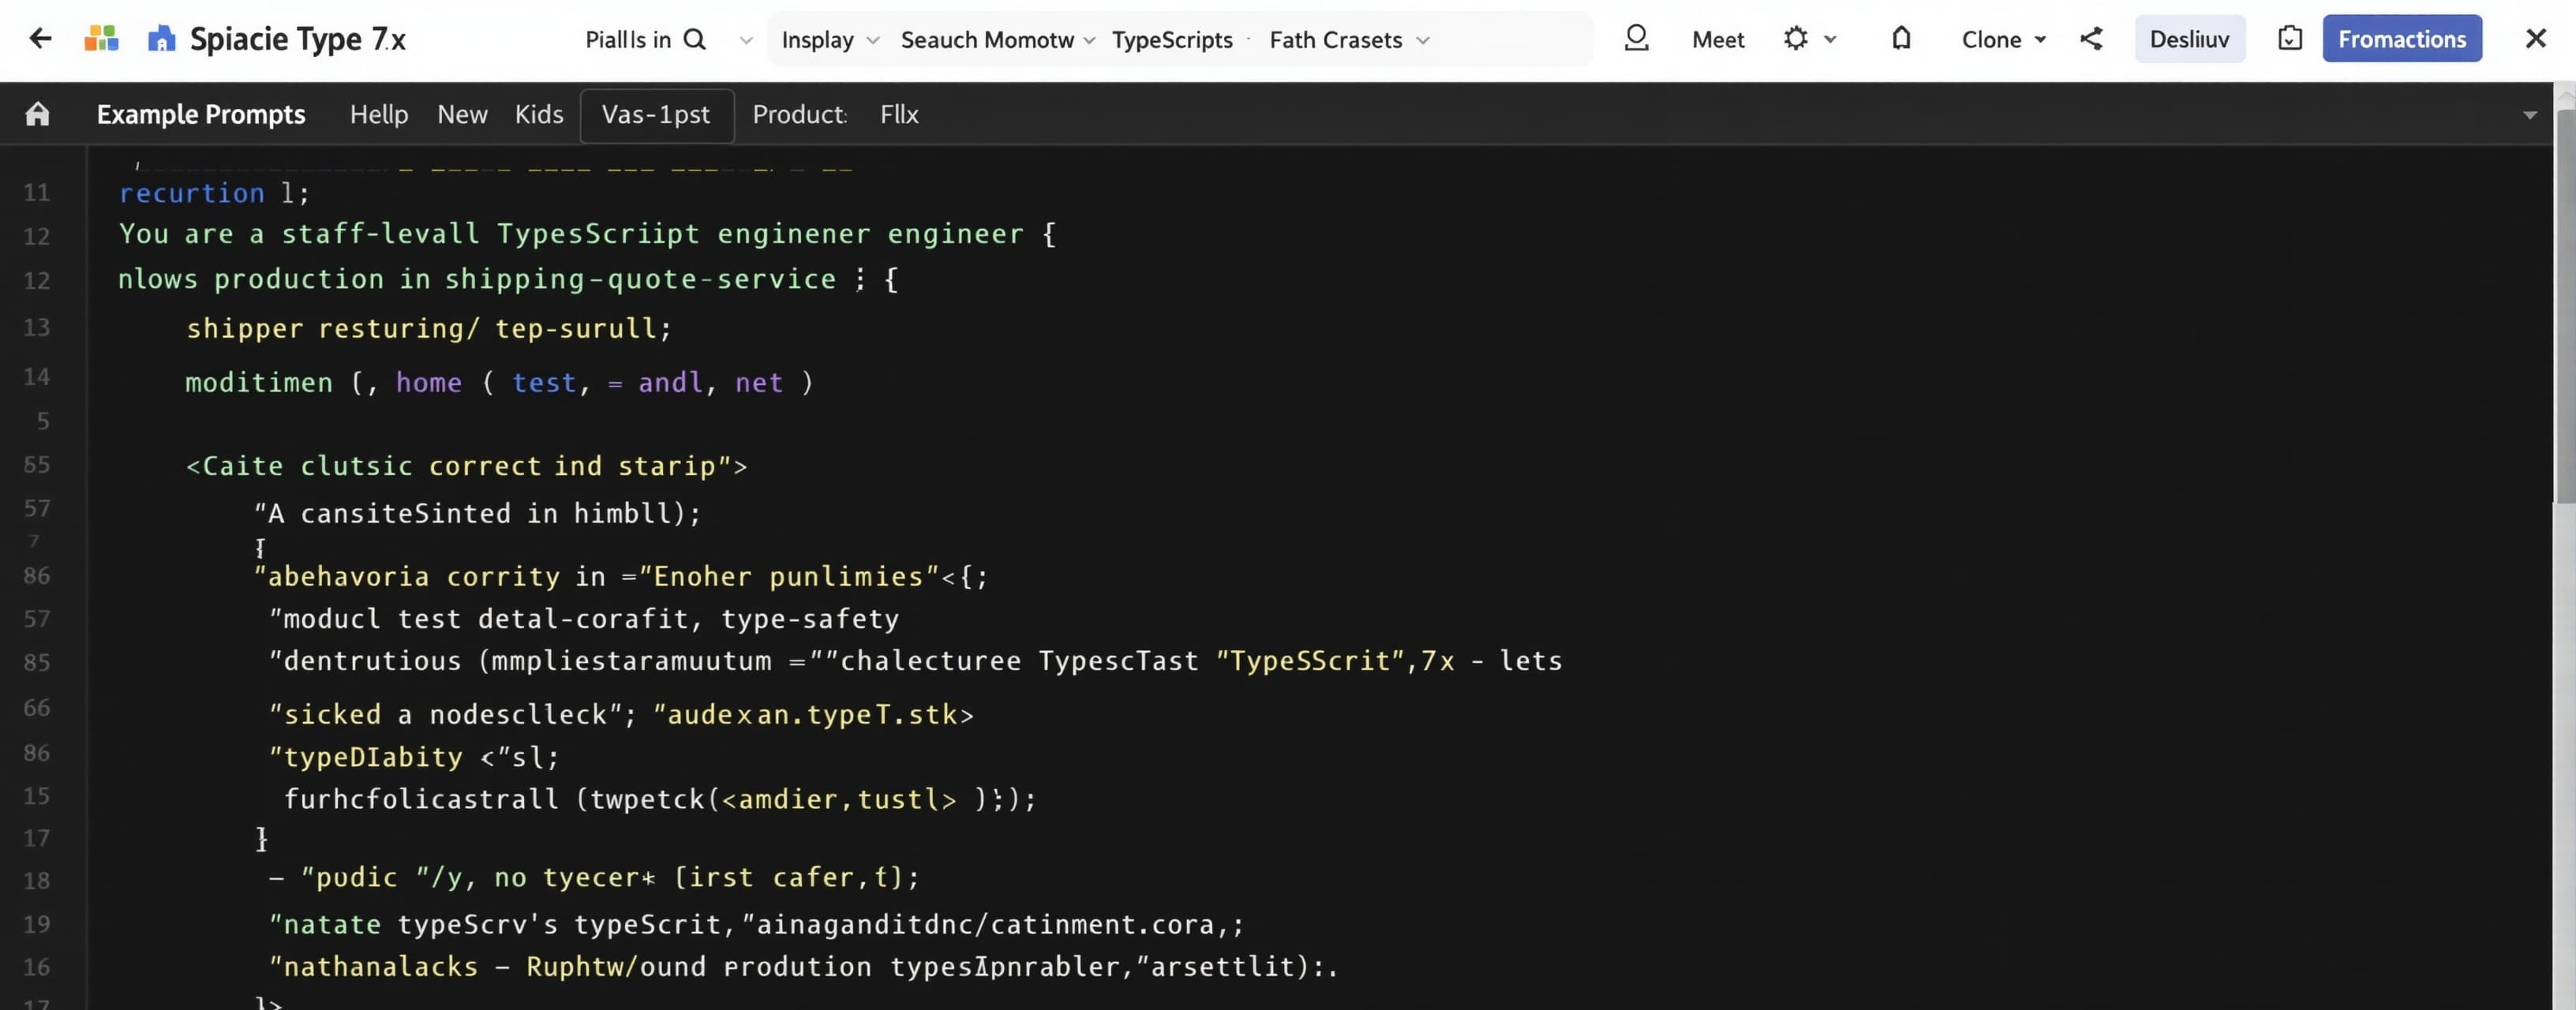Image resolution: width=2576 pixels, height=1010 pixels.
Task: Click the Desliuv button
Action: click(x=2189, y=39)
